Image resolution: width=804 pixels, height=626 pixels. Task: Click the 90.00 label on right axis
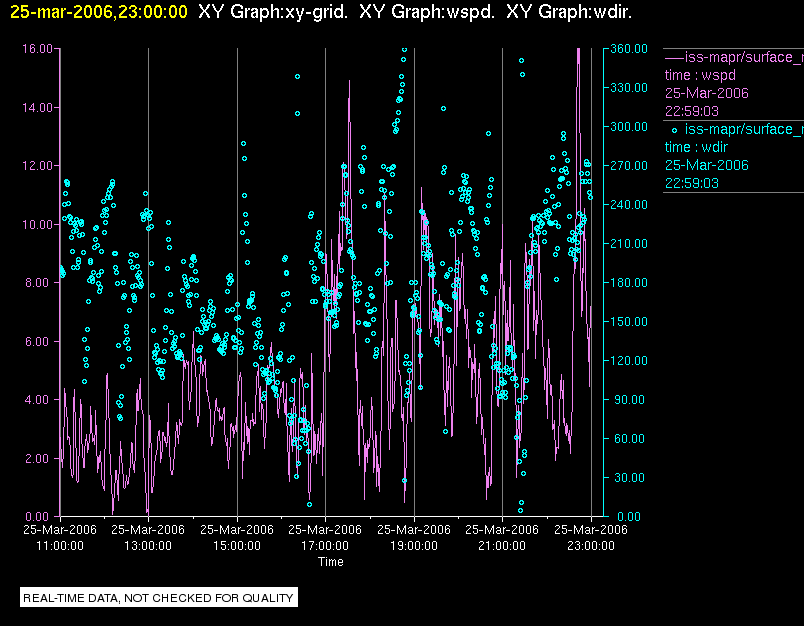click(x=630, y=399)
